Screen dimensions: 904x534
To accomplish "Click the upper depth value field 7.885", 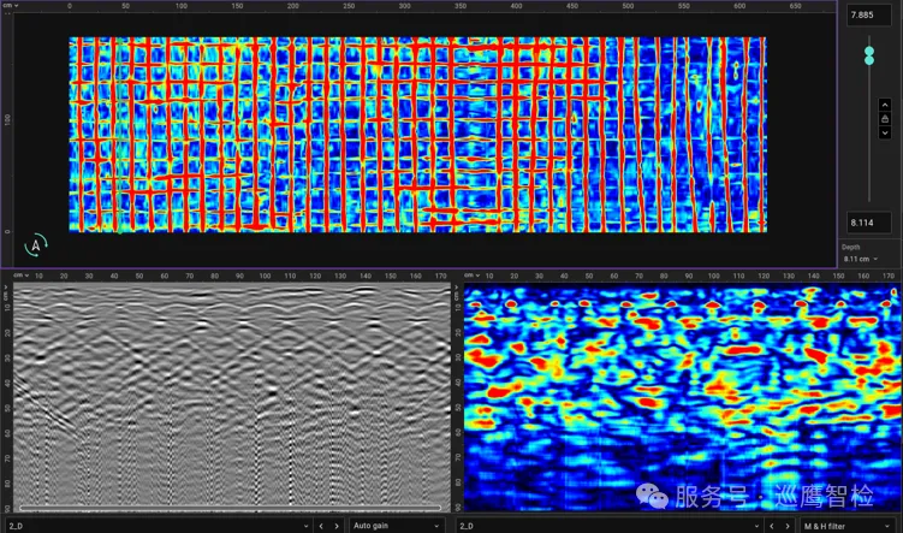I will coord(868,15).
